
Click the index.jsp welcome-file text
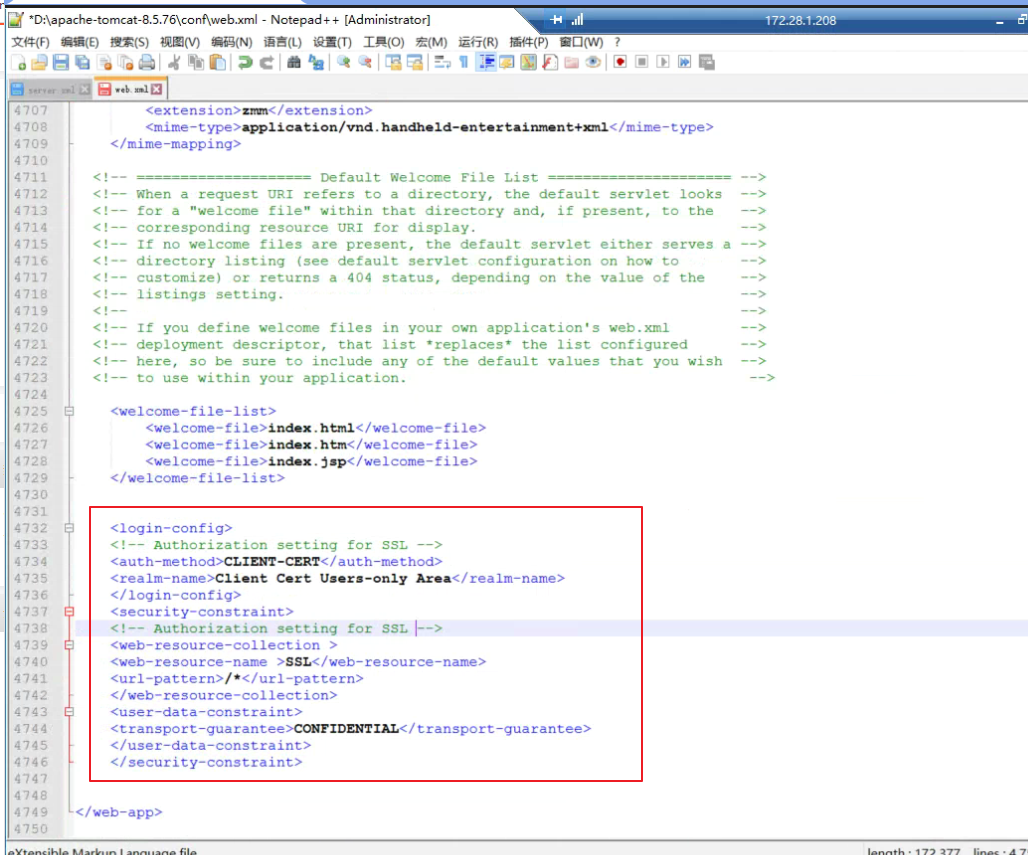tap(307, 461)
